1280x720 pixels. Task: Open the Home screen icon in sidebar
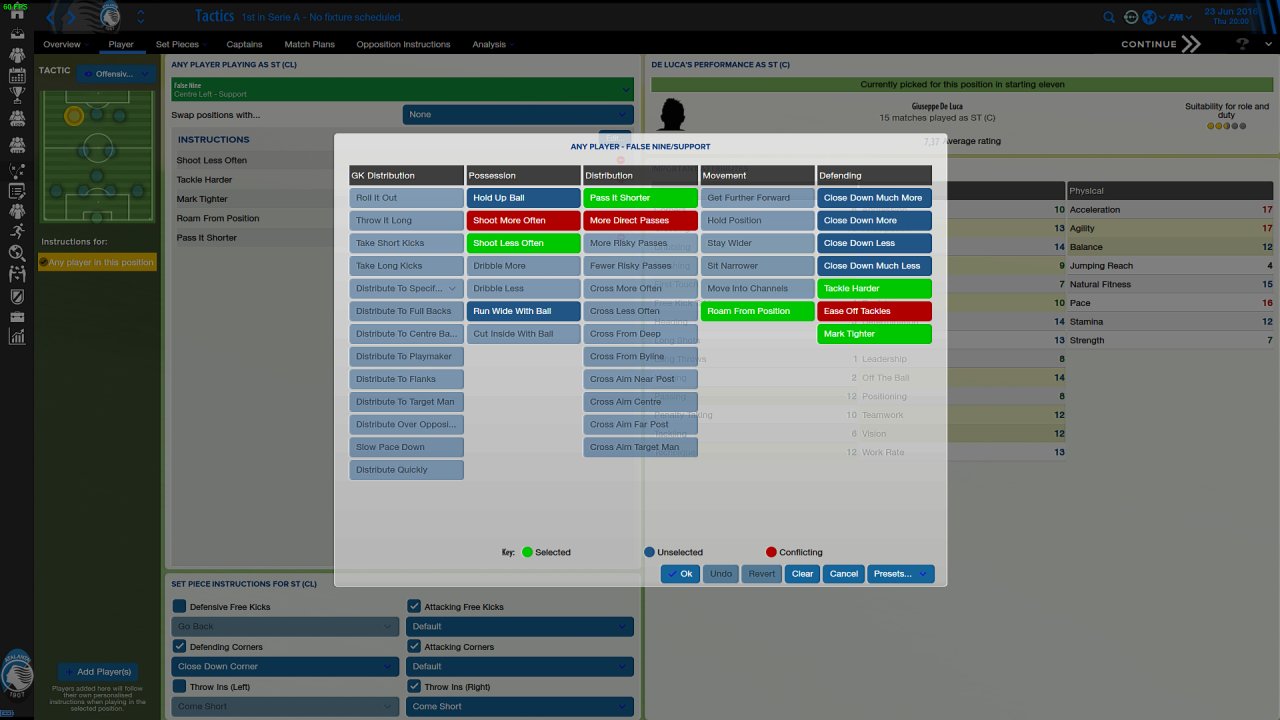coord(17,12)
